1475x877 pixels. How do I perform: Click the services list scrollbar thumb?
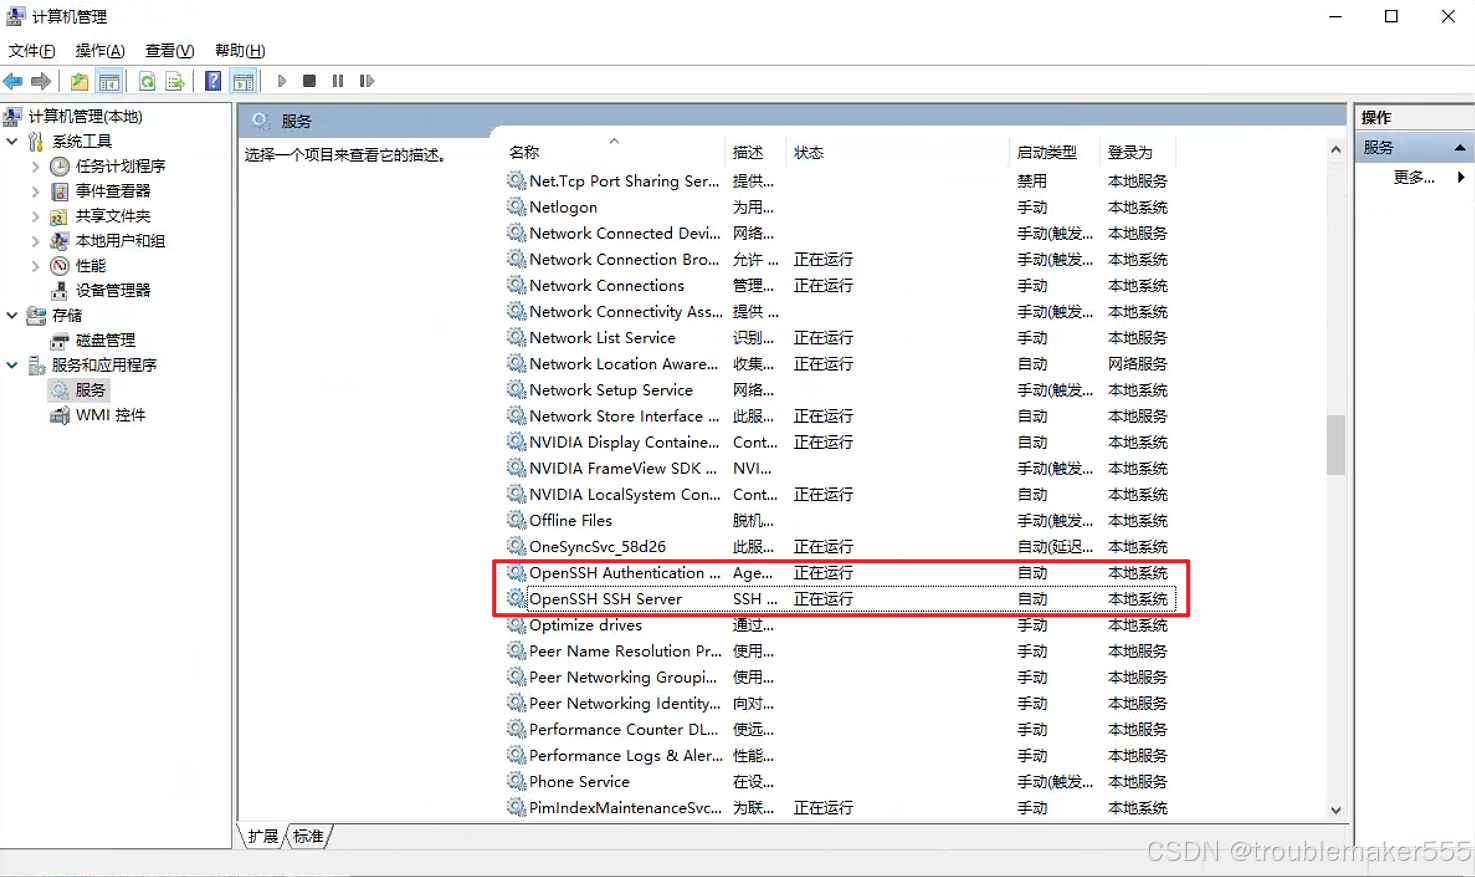pyautogui.click(x=1336, y=445)
